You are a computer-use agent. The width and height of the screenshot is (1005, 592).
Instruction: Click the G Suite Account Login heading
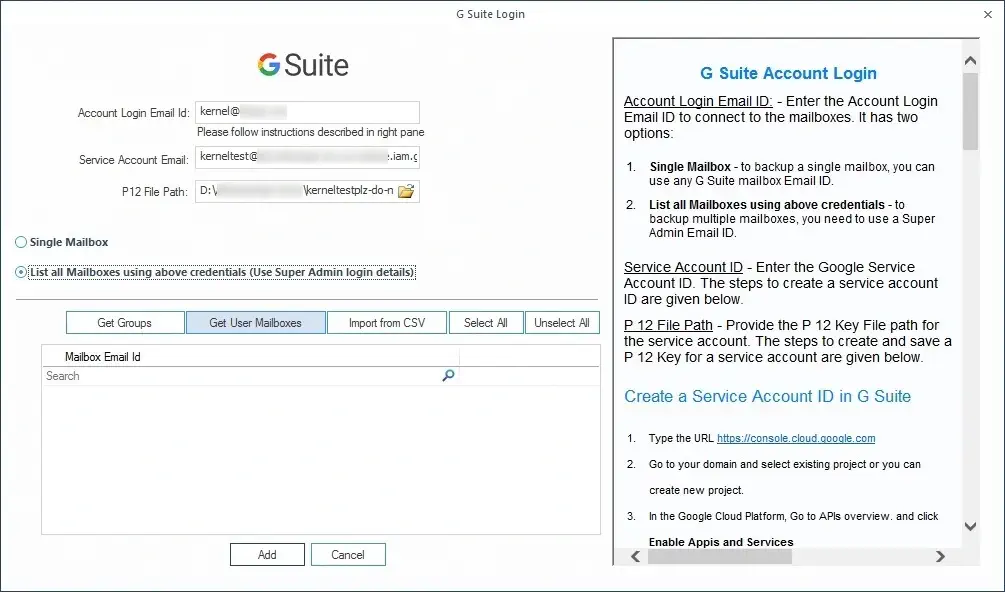pos(788,73)
